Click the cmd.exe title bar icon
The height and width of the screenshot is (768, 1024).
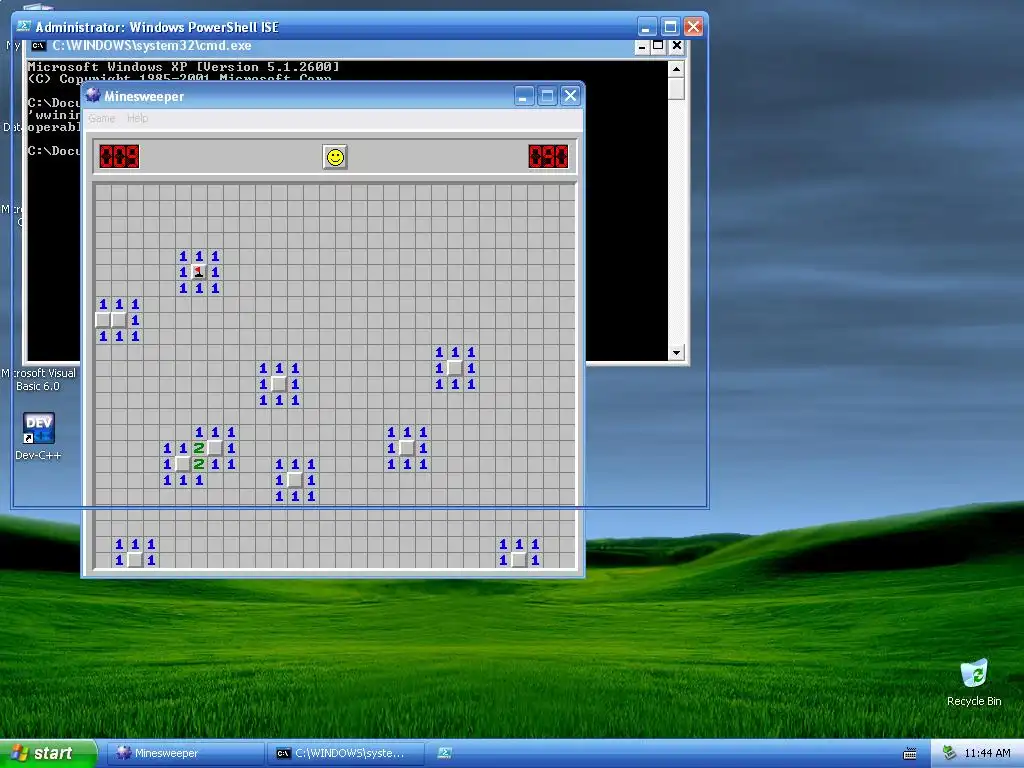(x=39, y=46)
